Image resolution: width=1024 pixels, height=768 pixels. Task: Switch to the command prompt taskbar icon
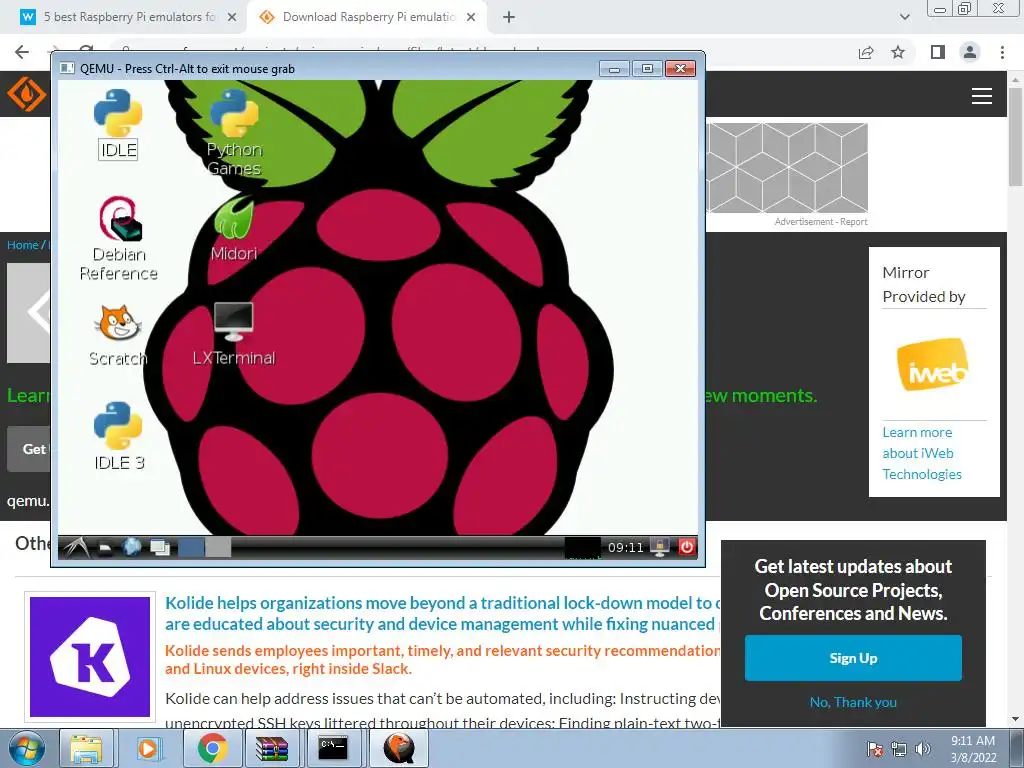(332, 749)
